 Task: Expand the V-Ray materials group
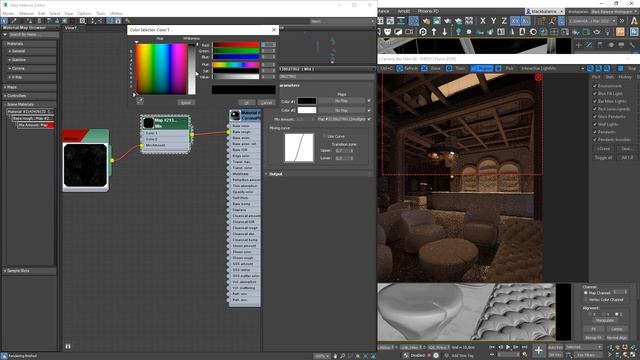point(31,77)
